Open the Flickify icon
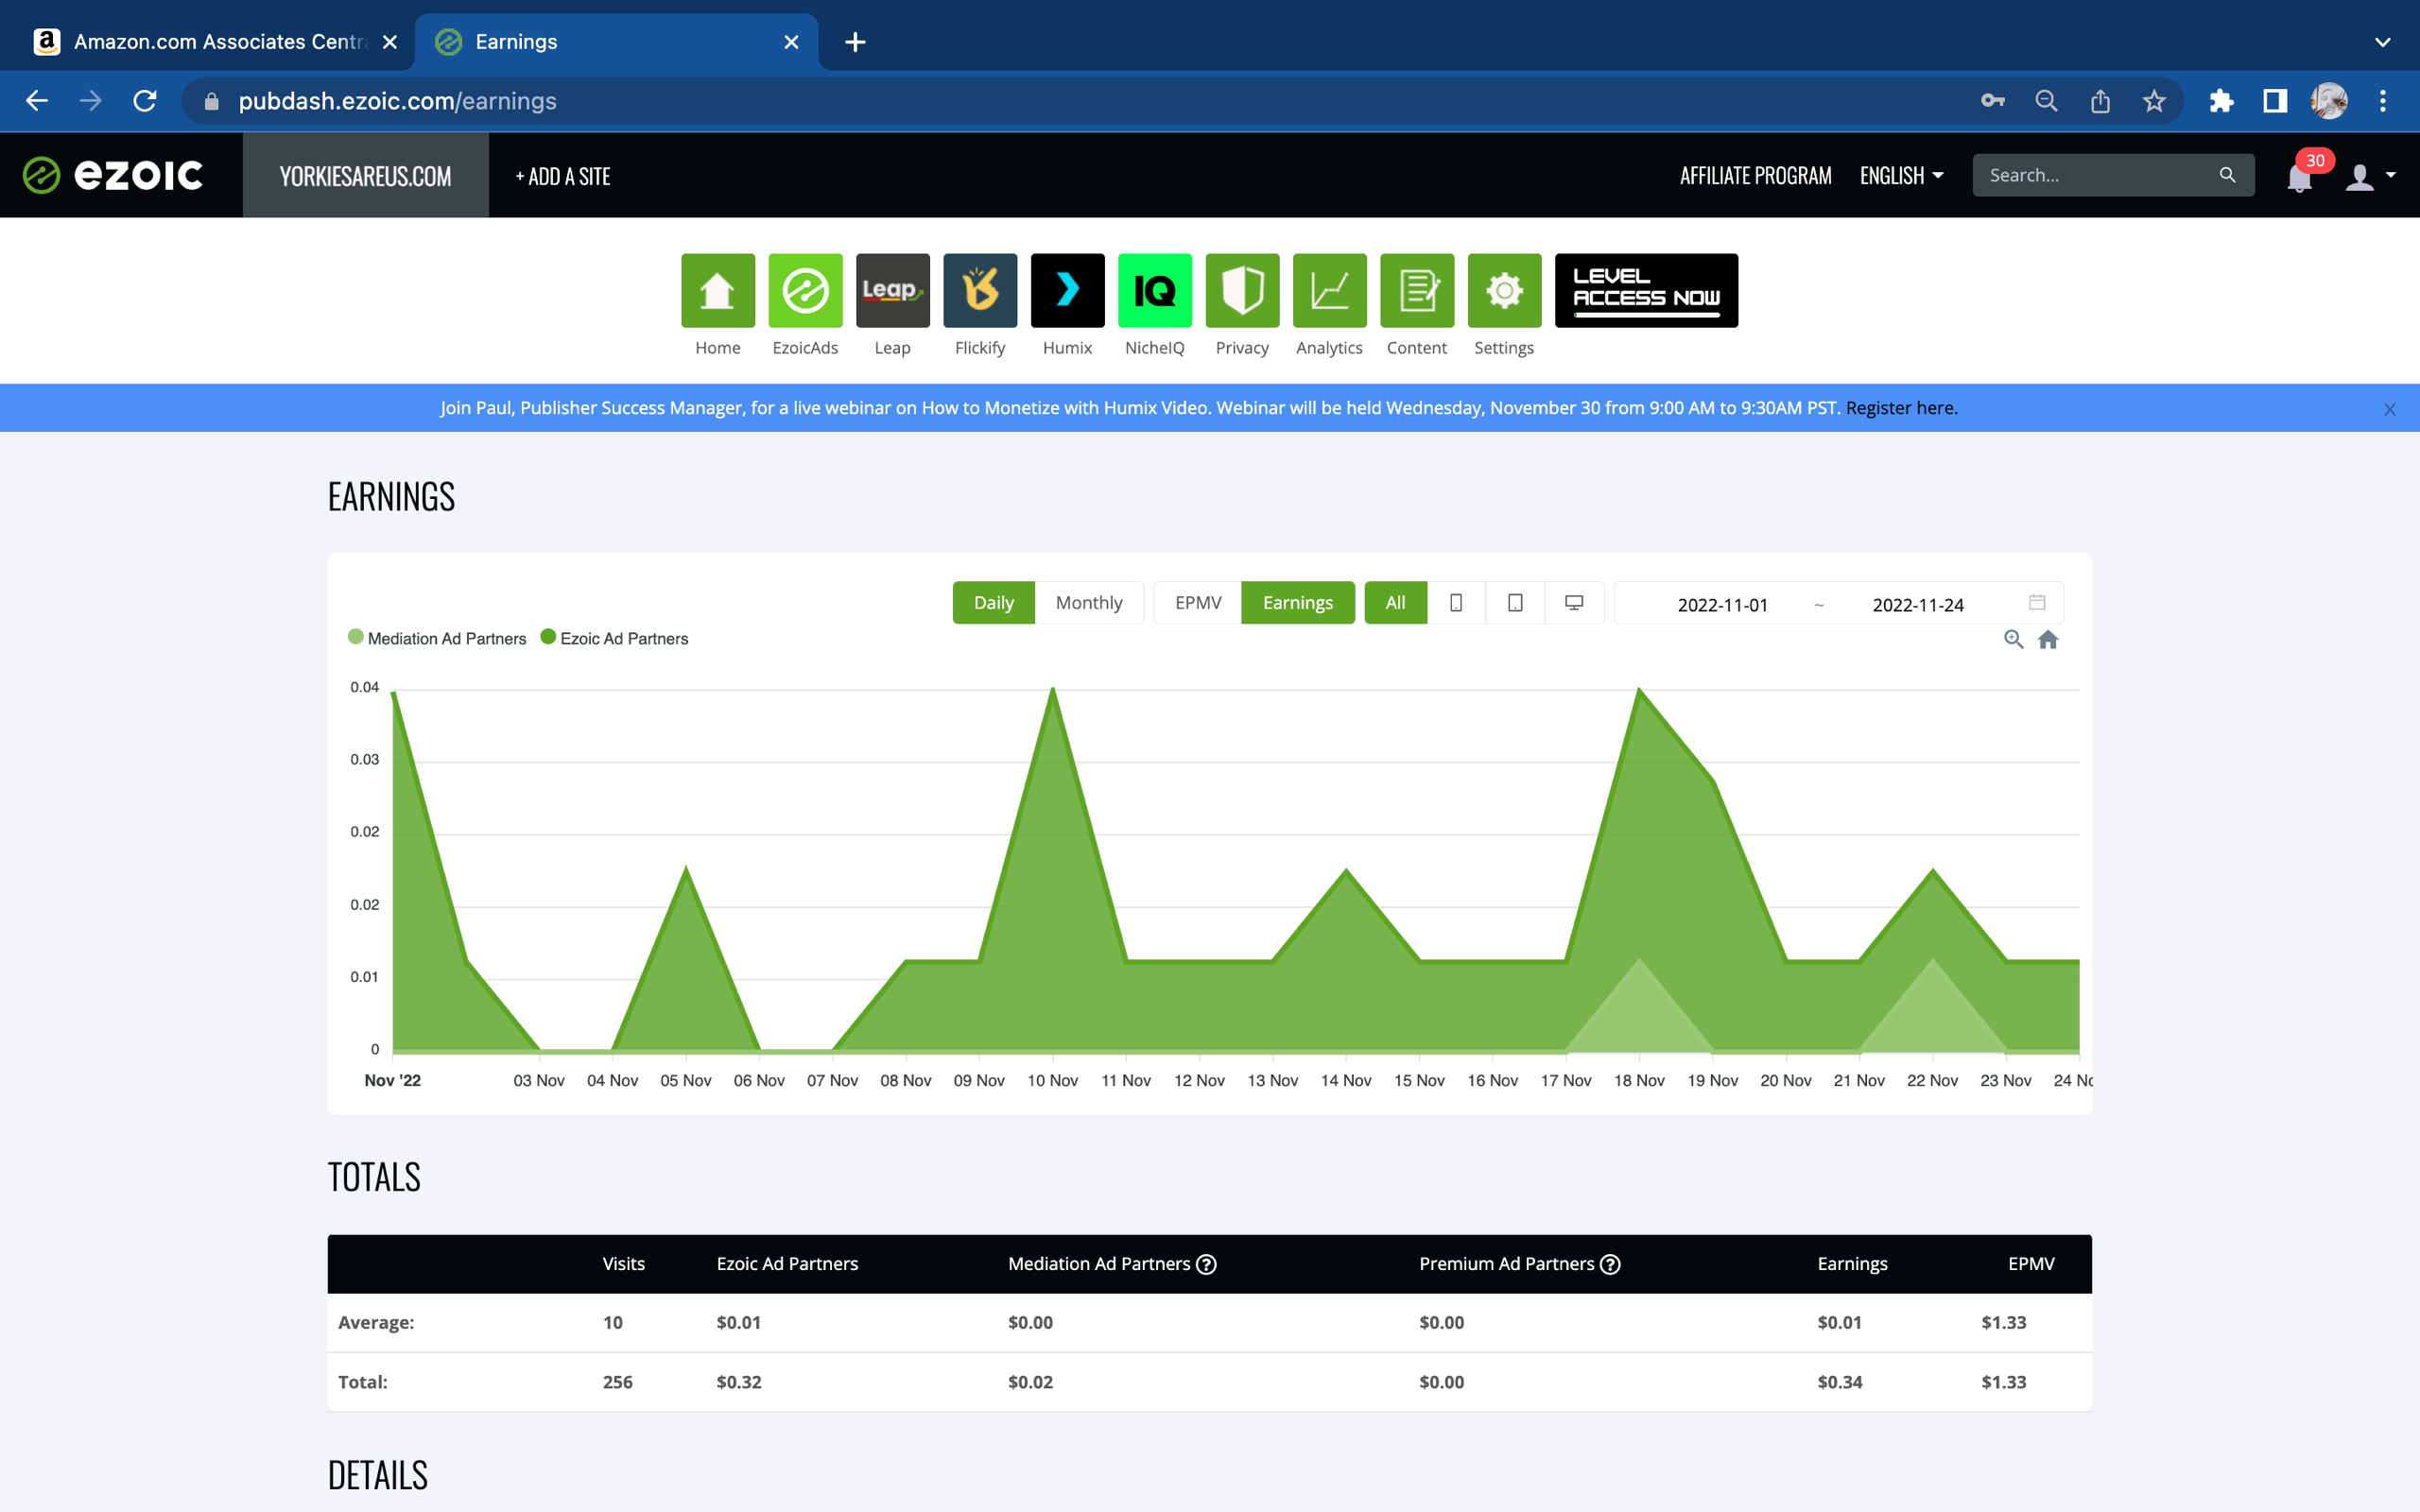 (x=980, y=290)
